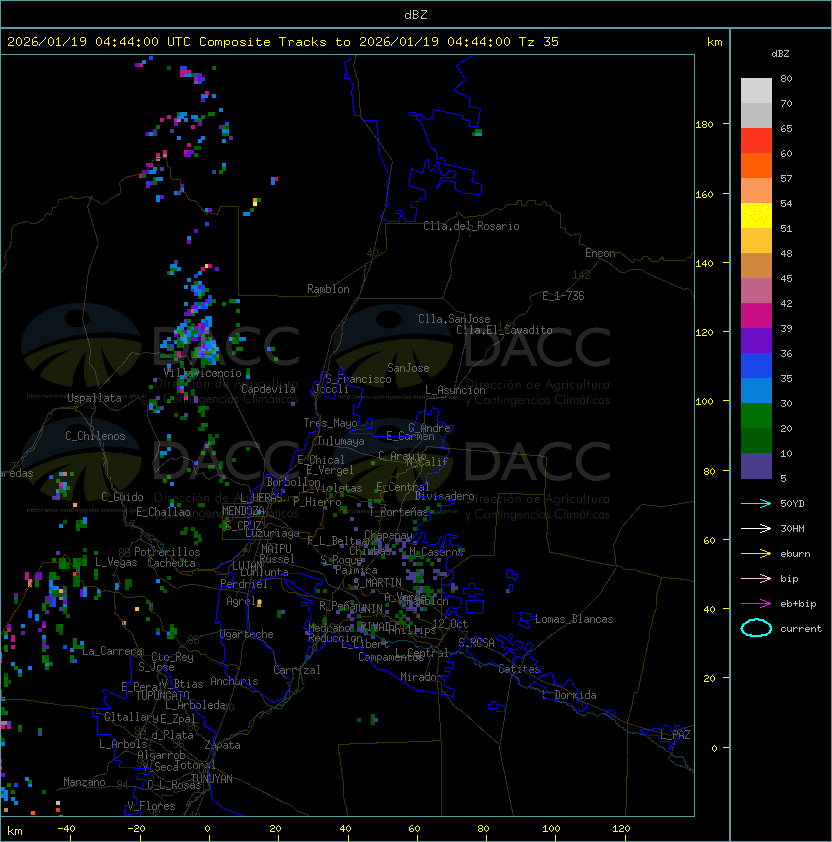Image resolution: width=832 pixels, height=842 pixels.
Task: Click the Tulumaya map label
Action: click(341, 441)
